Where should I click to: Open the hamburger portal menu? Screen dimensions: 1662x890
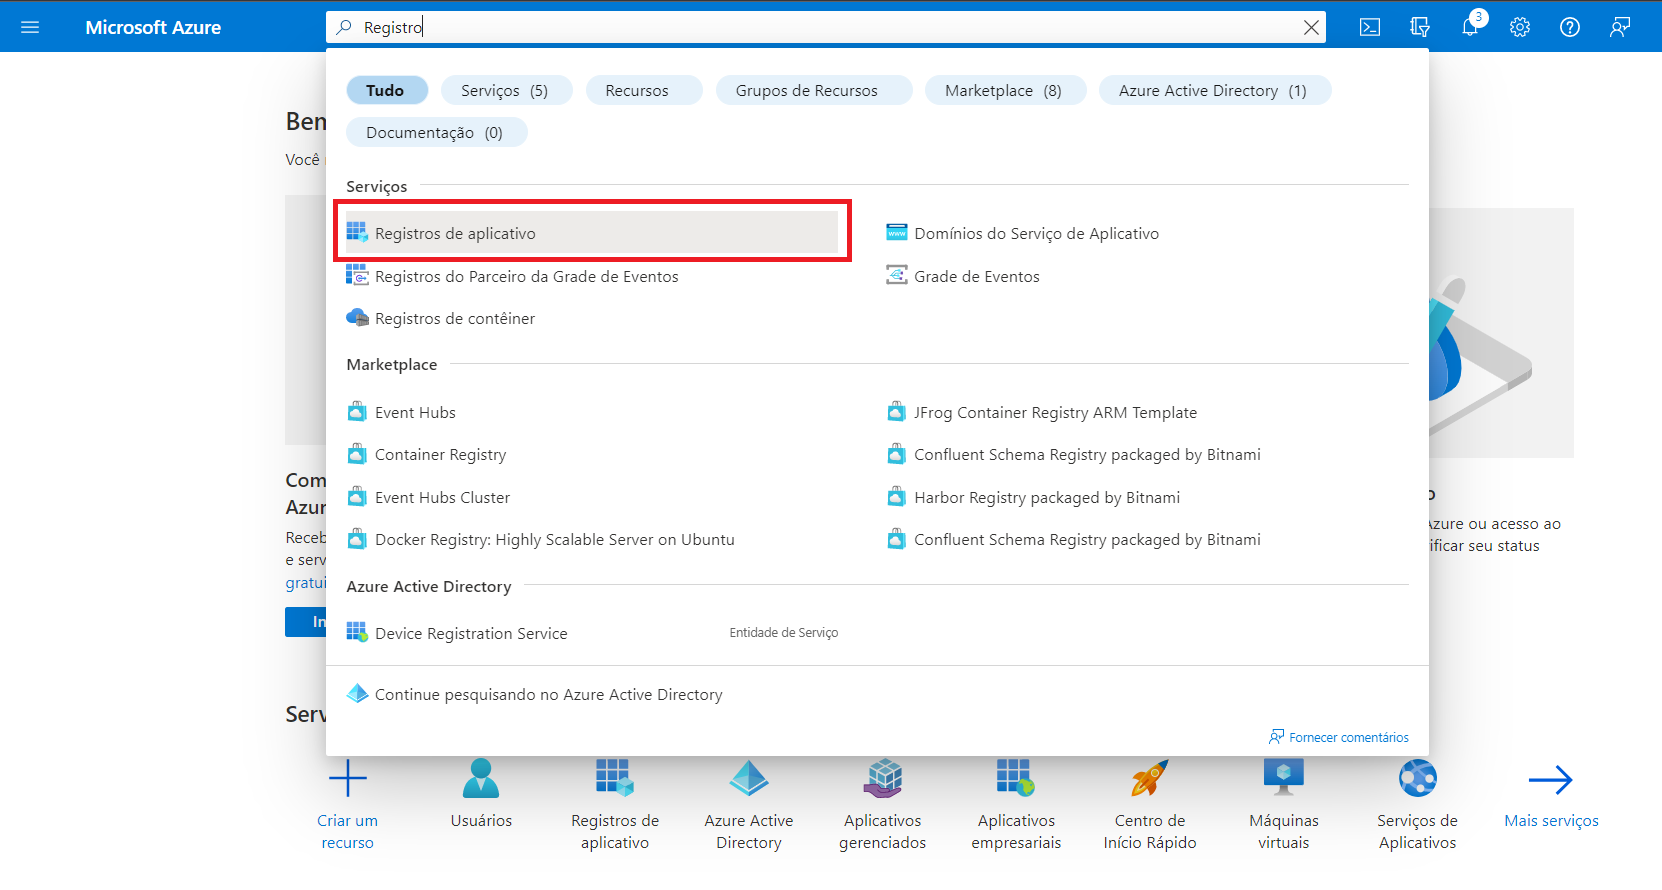(30, 27)
